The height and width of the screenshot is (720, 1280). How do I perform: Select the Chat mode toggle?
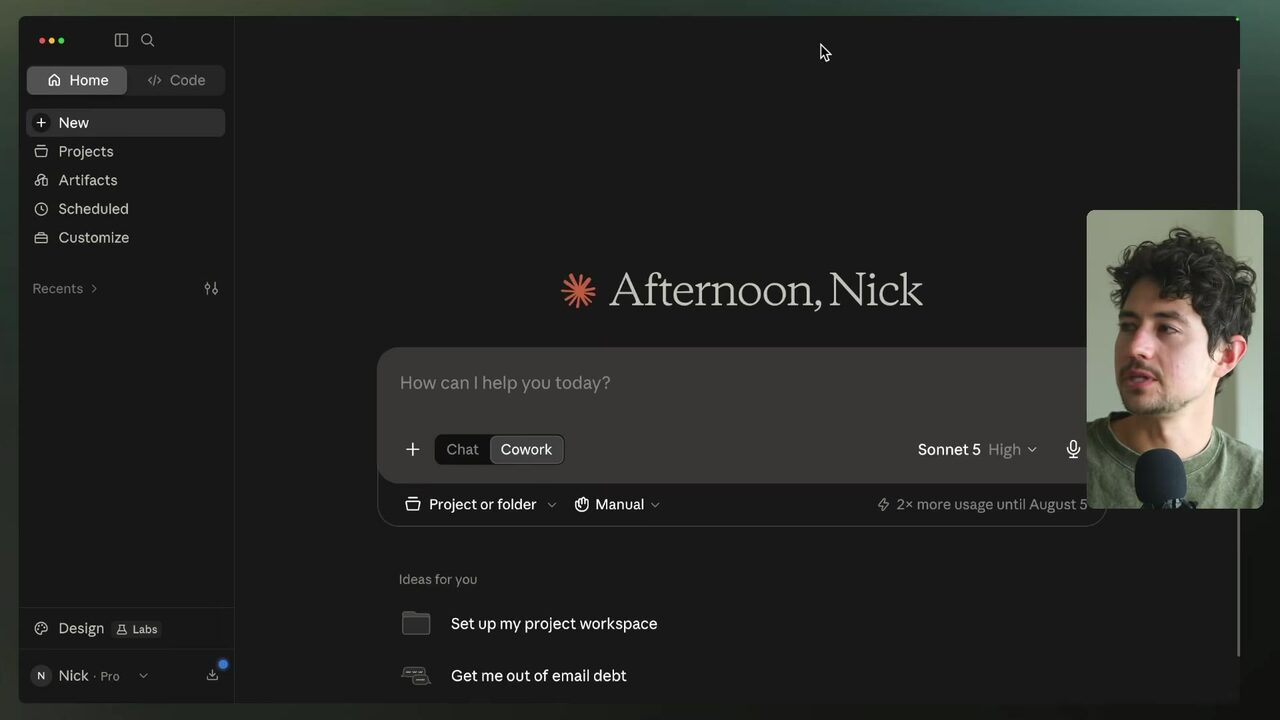pyautogui.click(x=462, y=449)
